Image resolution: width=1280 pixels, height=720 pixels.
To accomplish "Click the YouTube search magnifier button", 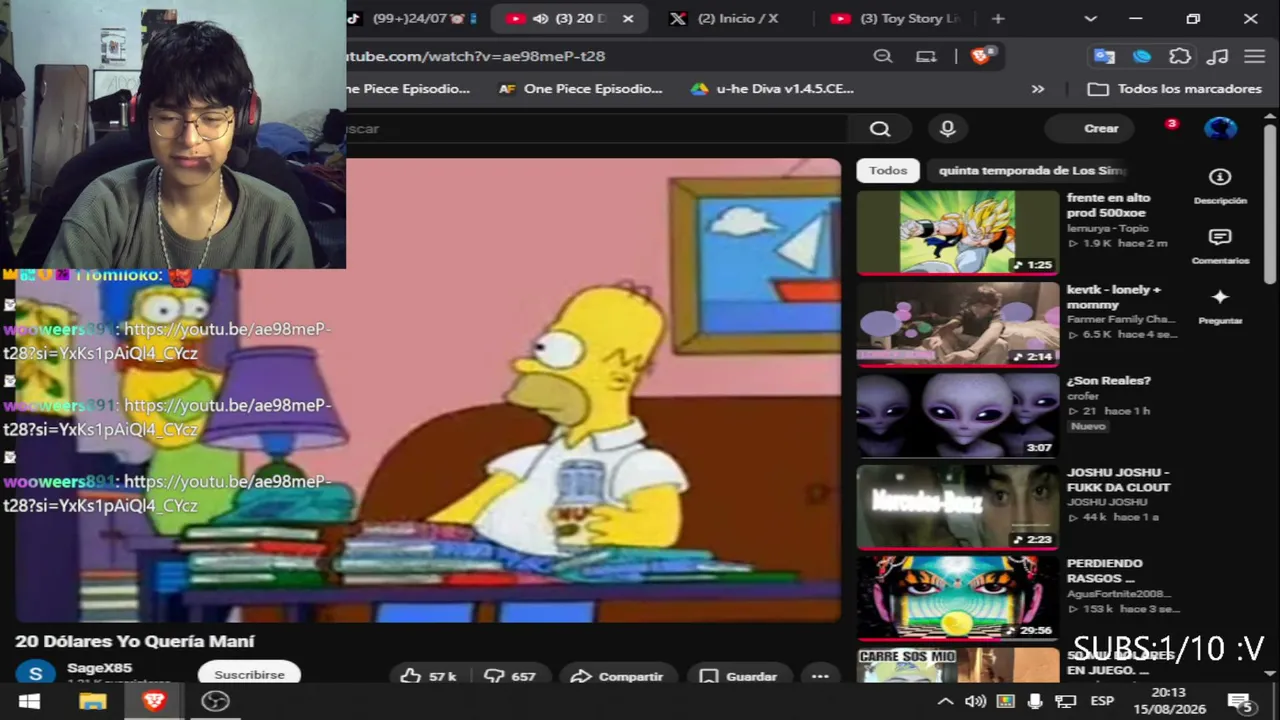I will click(x=880, y=128).
